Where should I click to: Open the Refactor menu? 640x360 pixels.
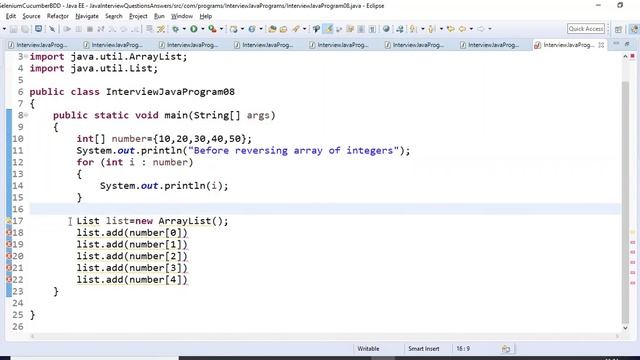point(58,16)
